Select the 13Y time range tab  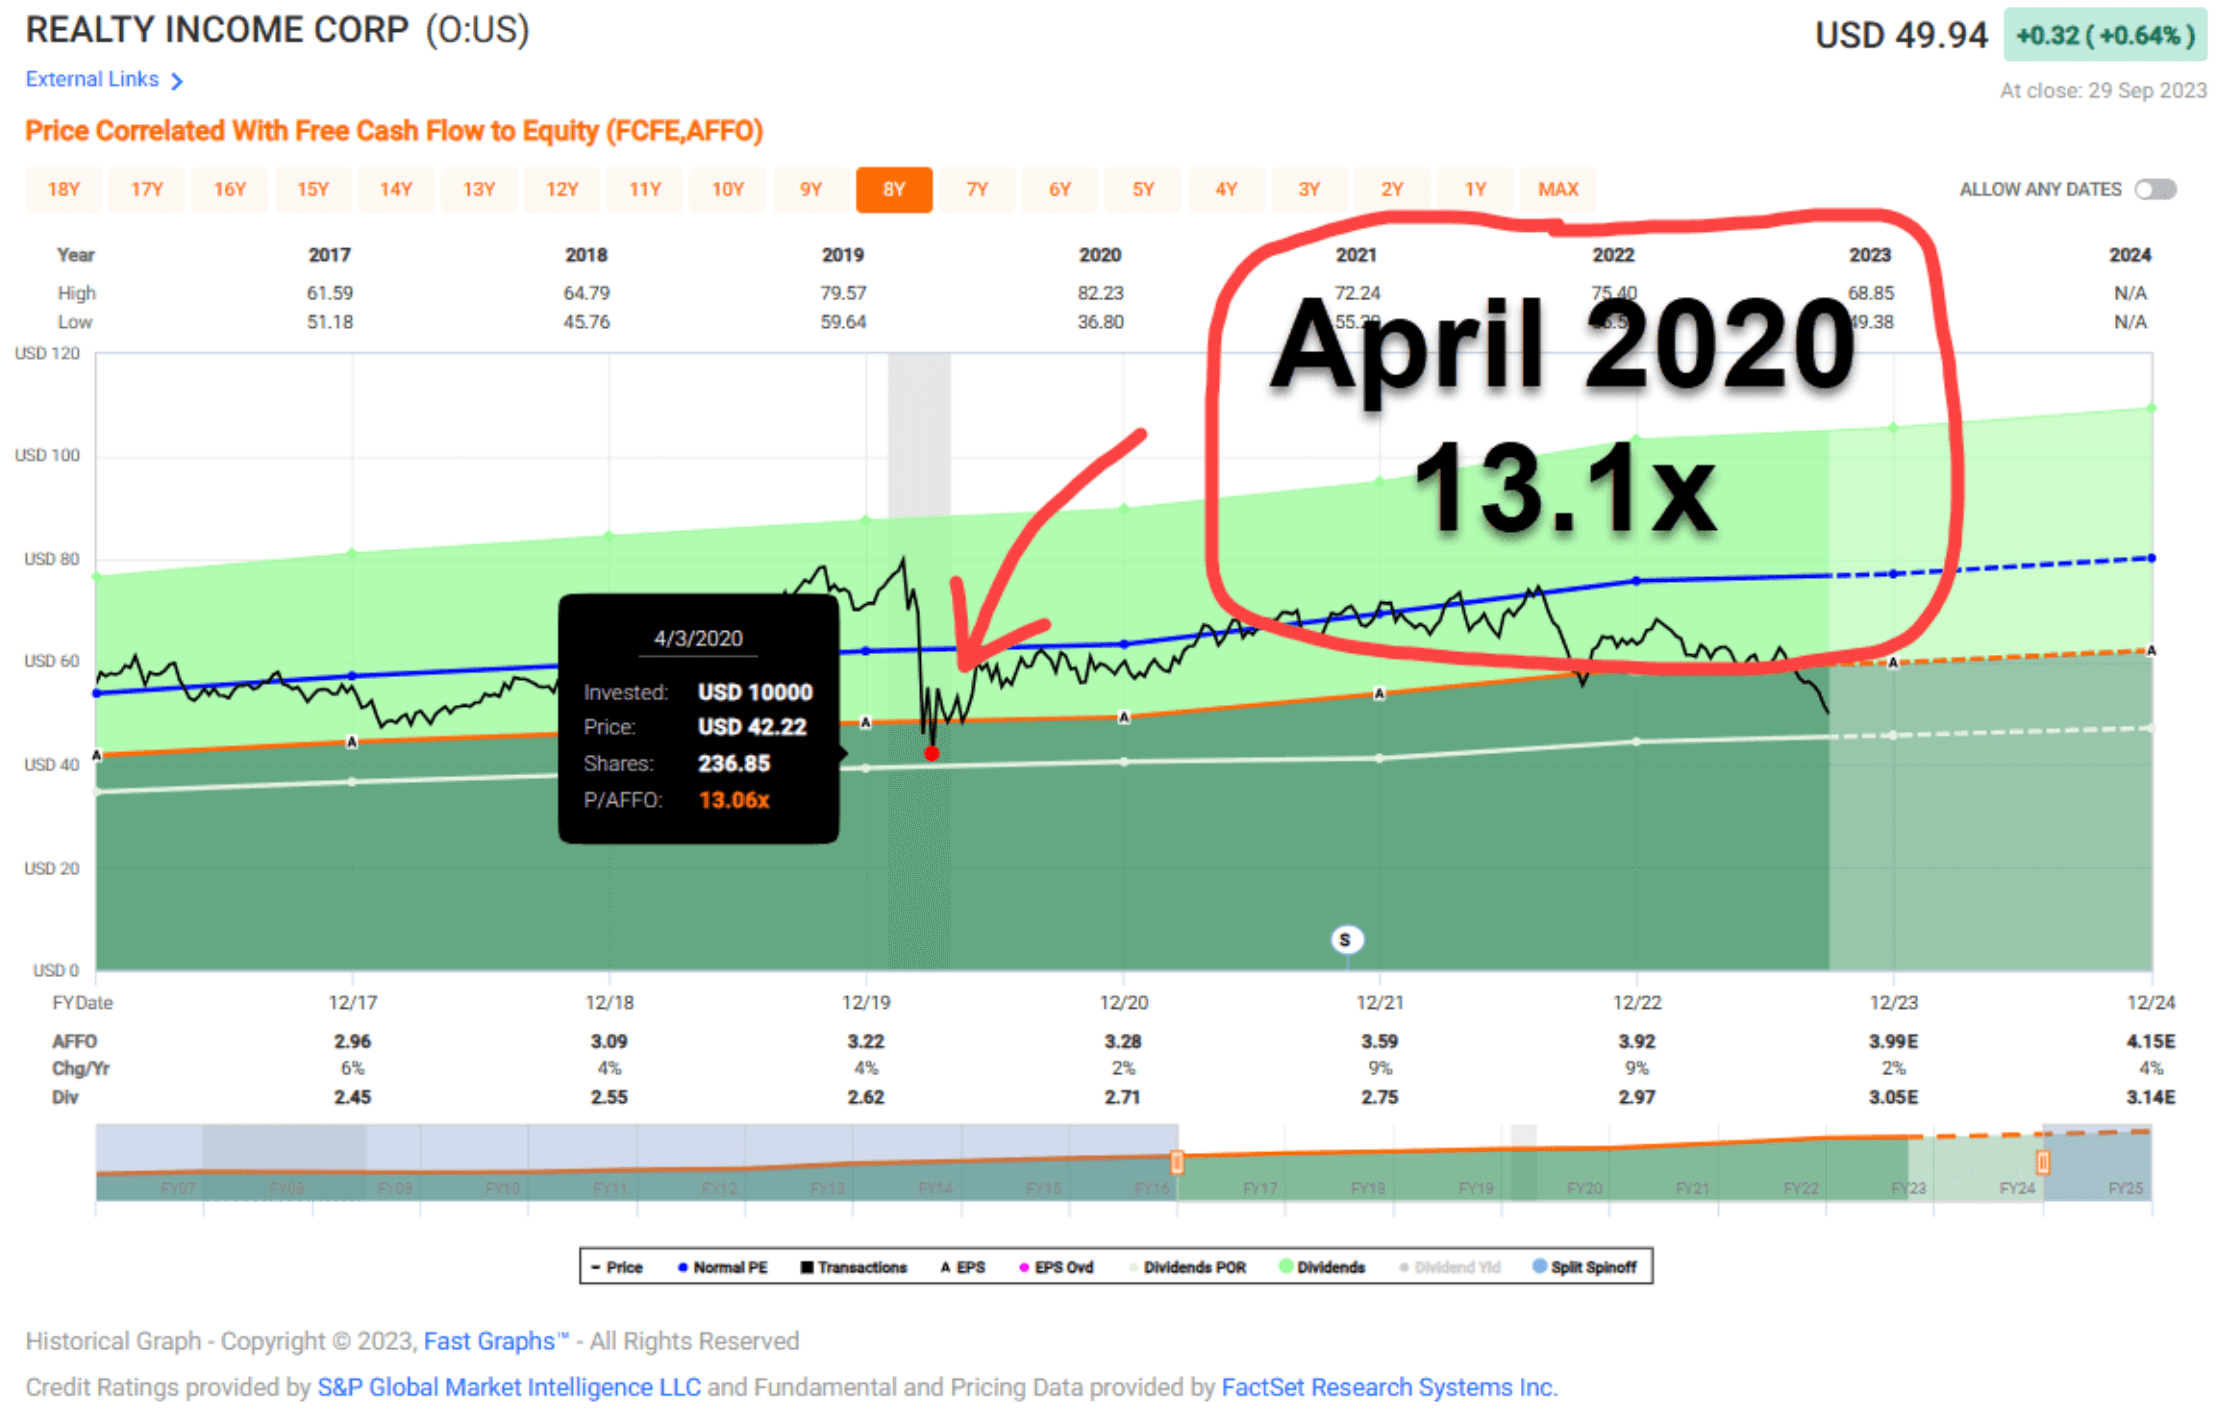pyautogui.click(x=479, y=189)
